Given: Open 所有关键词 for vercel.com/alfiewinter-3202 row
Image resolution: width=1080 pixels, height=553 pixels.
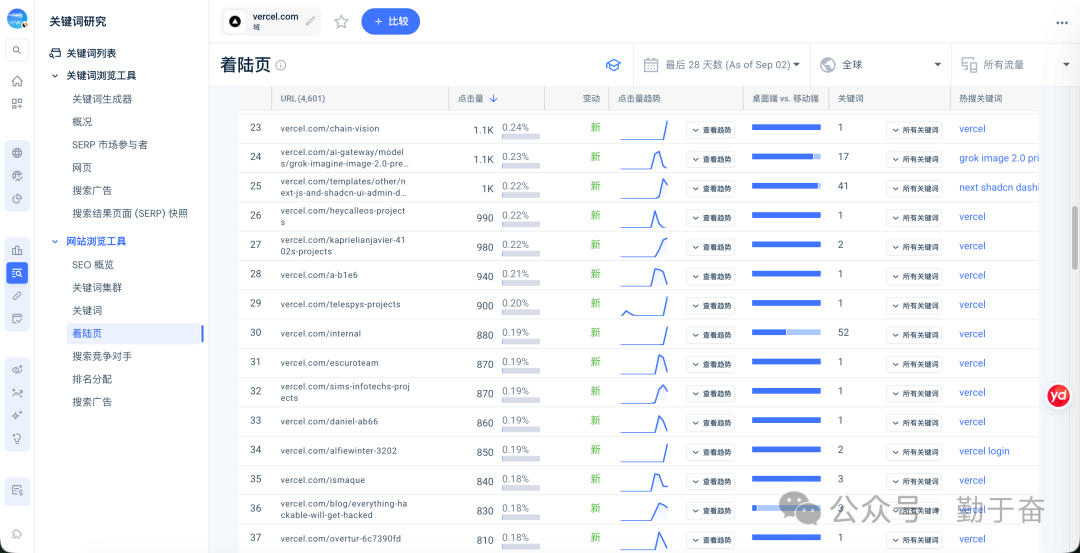Looking at the screenshot, I should click(x=914, y=452).
